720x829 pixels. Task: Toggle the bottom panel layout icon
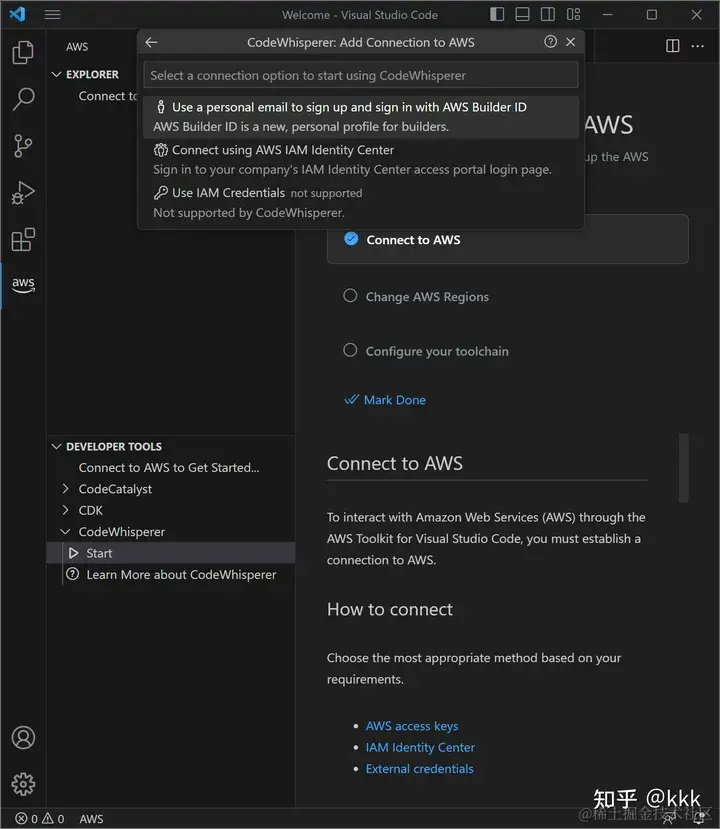522,14
